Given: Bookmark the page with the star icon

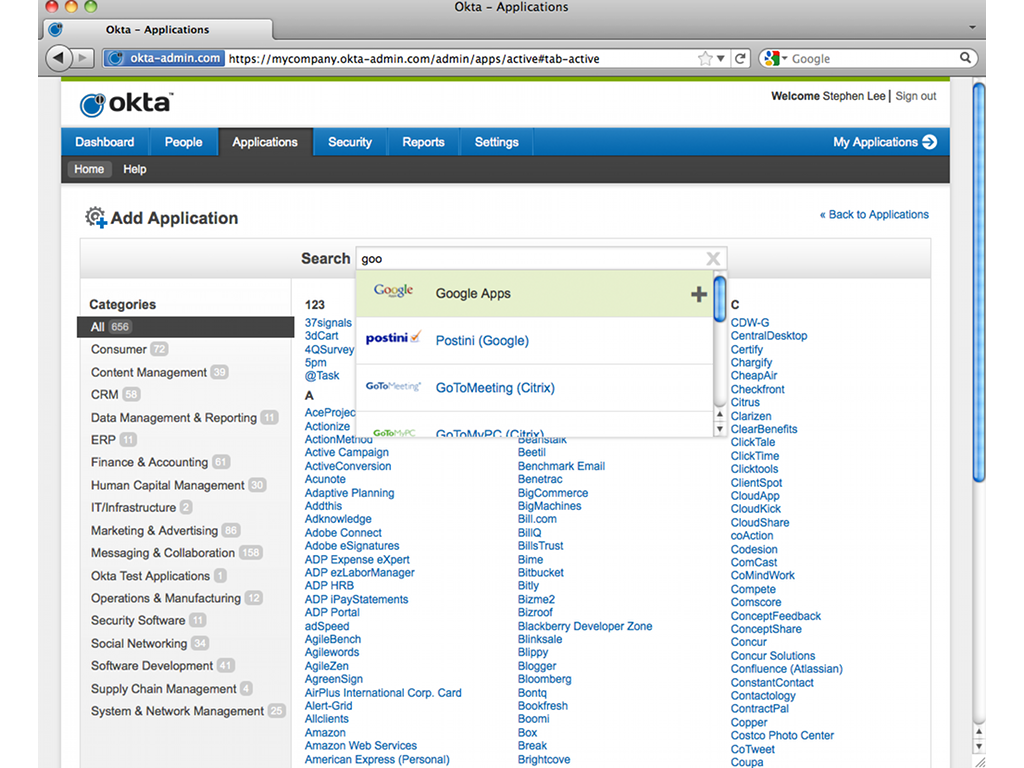Looking at the screenshot, I should (x=706, y=59).
